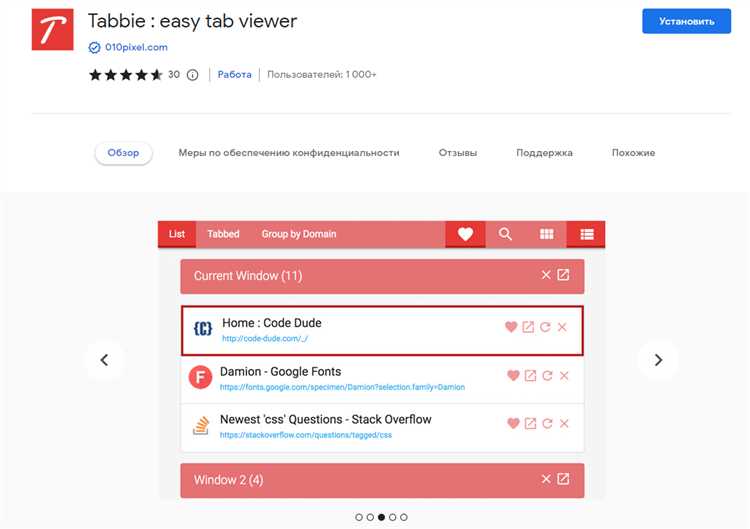Open Меры по обеспечению конфиденциальности tab

[x=289, y=153]
